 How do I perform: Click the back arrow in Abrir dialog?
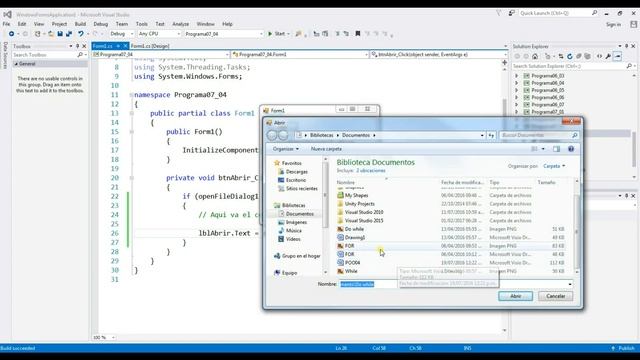pyautogui.click(x=272, y=135)
